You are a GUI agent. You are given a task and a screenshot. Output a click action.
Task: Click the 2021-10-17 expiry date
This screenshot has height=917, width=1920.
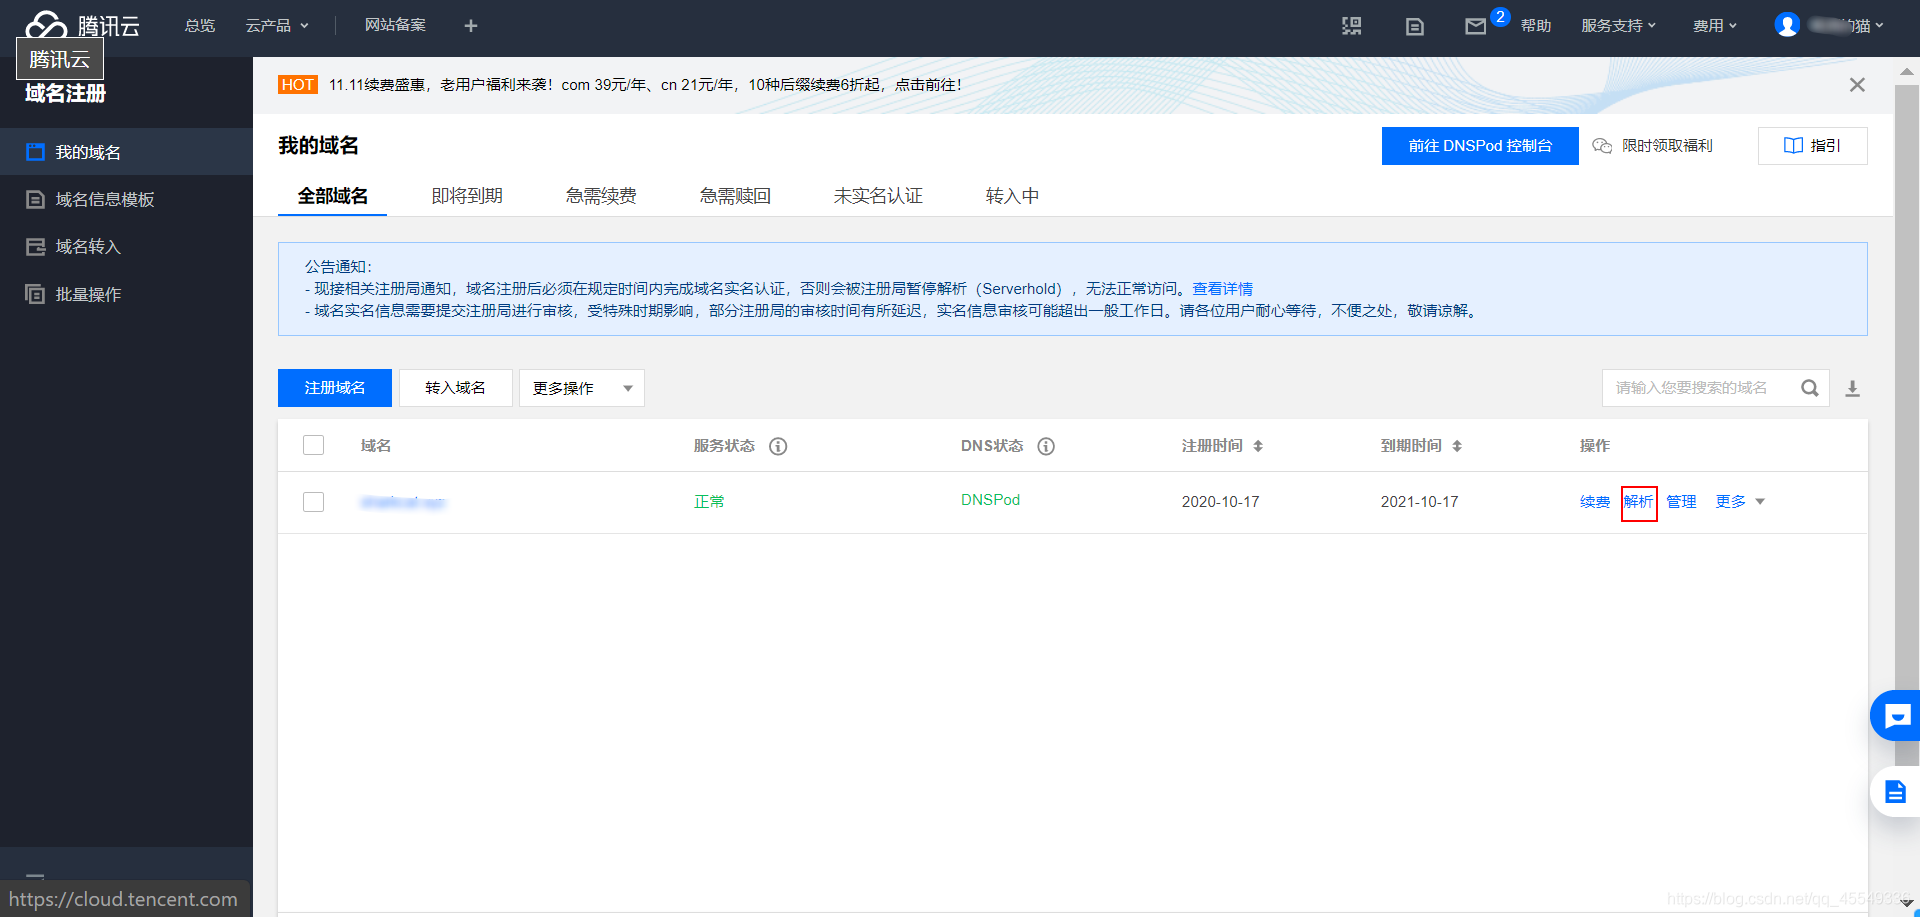[1419, 502]
